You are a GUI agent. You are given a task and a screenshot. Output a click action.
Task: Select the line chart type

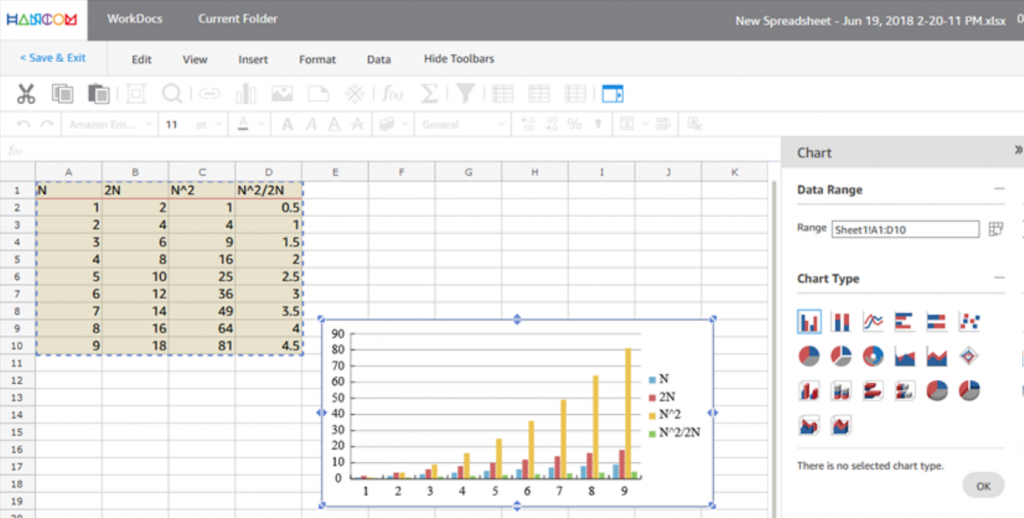[x=872, y=321]
